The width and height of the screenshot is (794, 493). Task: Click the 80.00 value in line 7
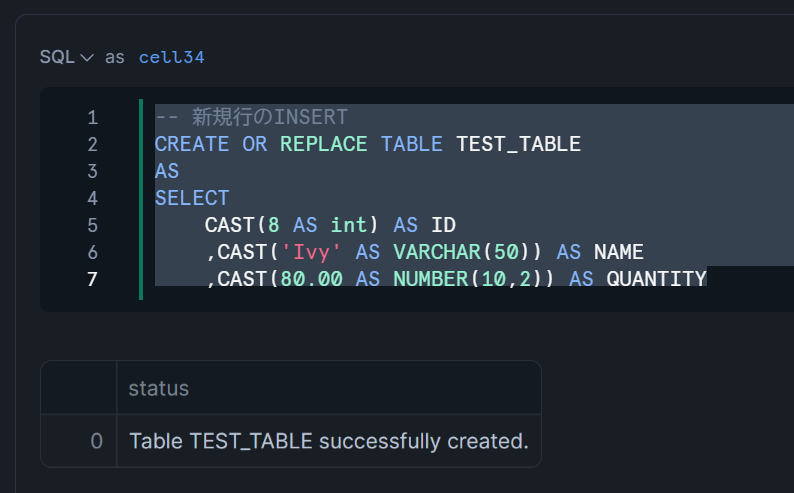coord(311,279)
